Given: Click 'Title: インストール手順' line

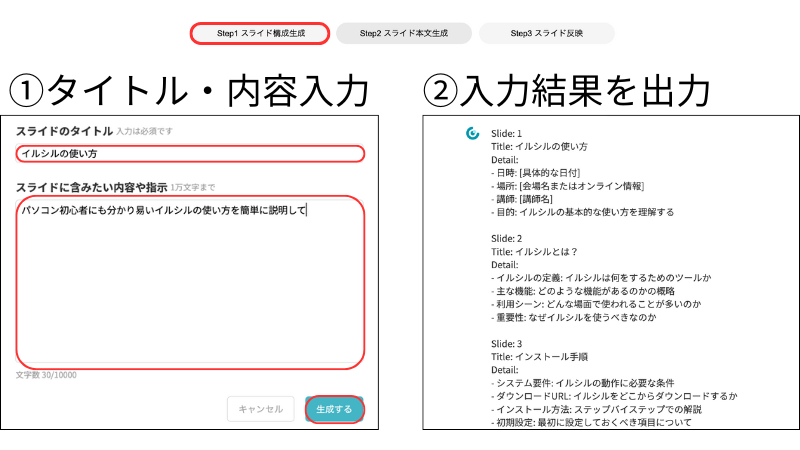Looking at the screenshot, I should click(x=539, y=357).
